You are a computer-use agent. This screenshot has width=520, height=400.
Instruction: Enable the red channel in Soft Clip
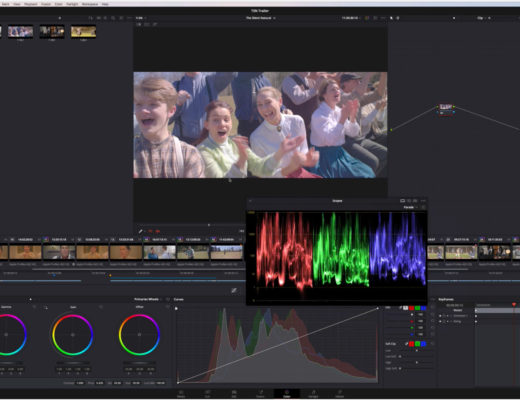(x=411, y=344)
